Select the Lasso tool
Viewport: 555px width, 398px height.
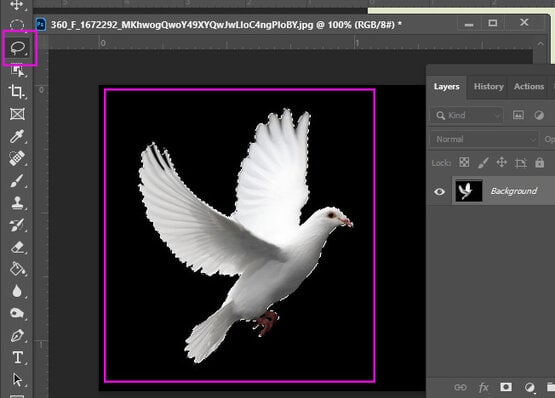pos(17,47)
